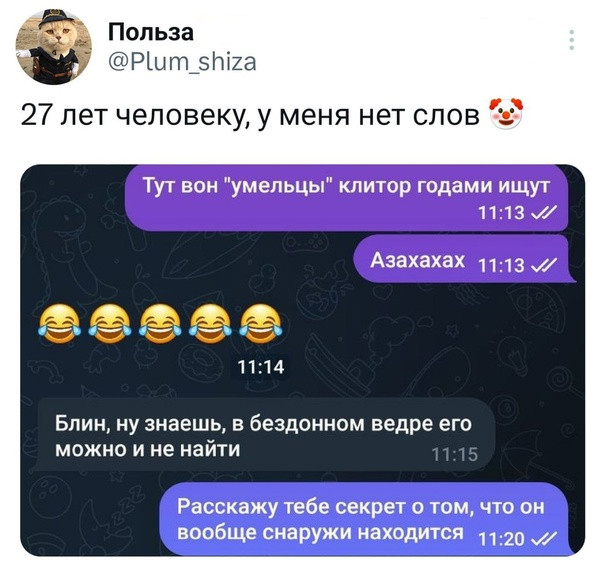The image size is (604, 566).
Task: Select the message starting "Тут вон умельцы"
Action: pos(347,198)
